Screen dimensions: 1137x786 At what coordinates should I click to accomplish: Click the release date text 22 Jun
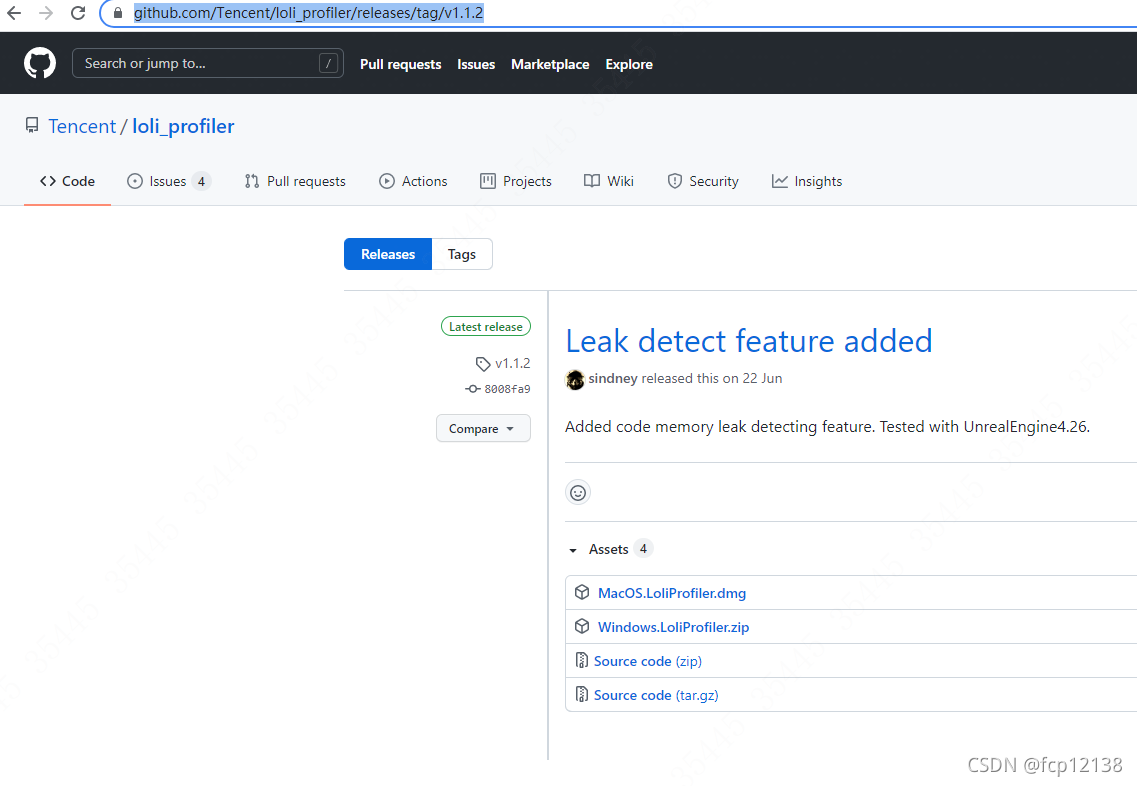coord(762,378)
